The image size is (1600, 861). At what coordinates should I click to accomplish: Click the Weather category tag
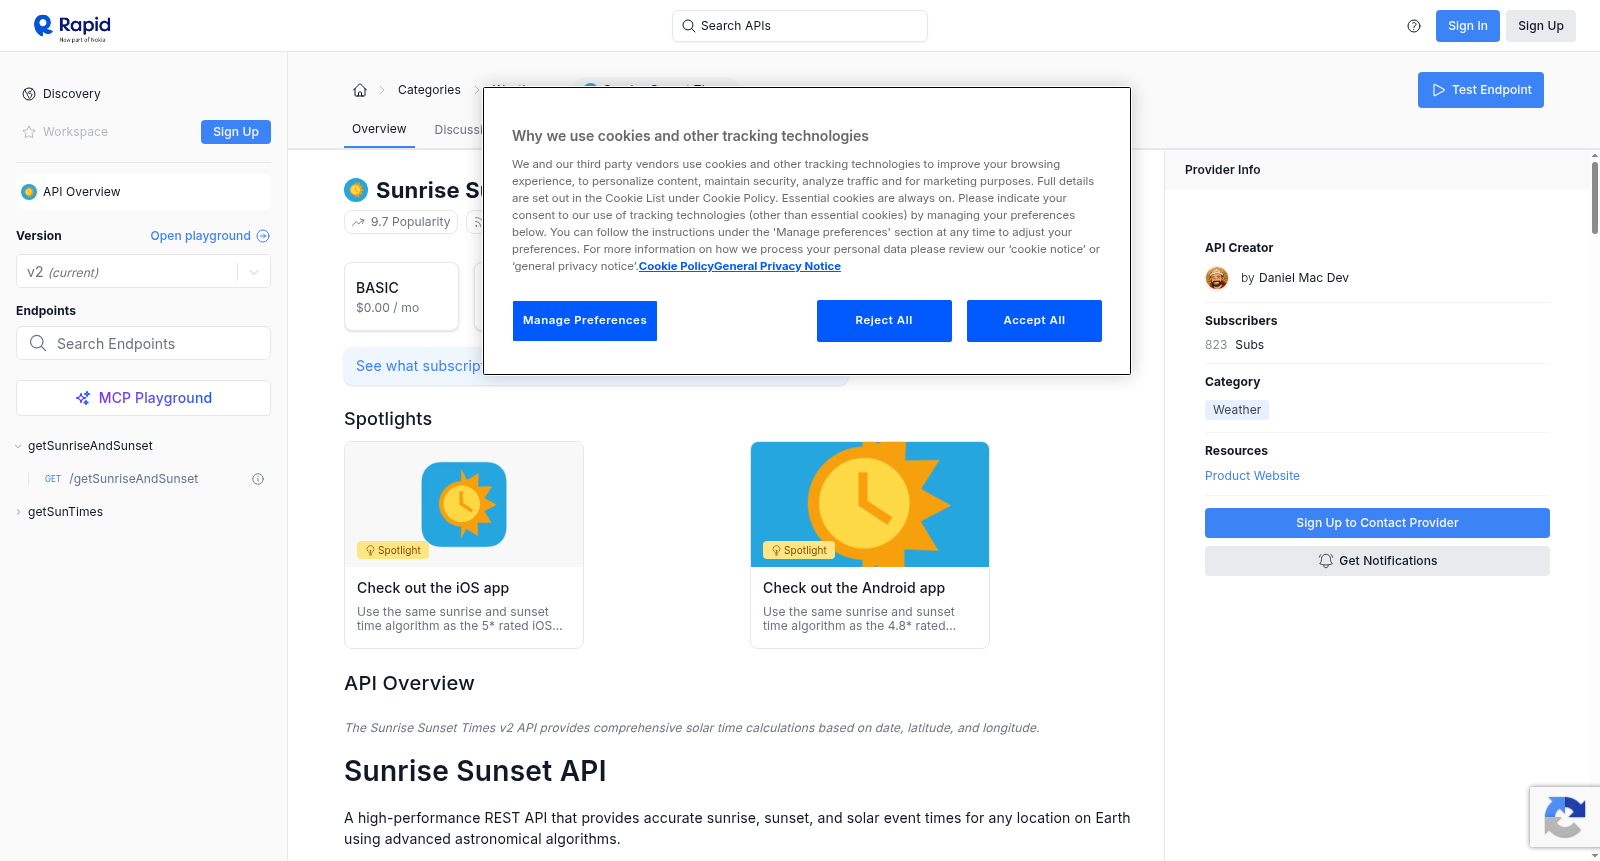coord(1237,410)
